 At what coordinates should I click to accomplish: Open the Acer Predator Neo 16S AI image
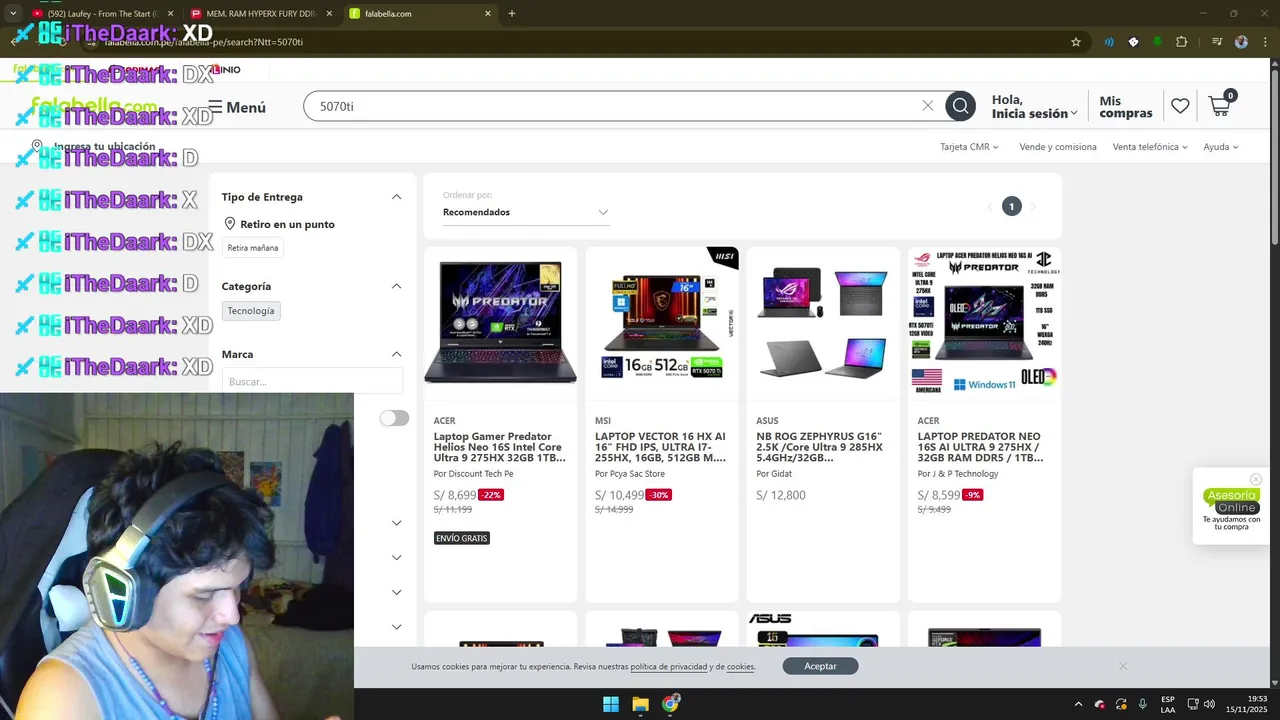tap(985, 323)
